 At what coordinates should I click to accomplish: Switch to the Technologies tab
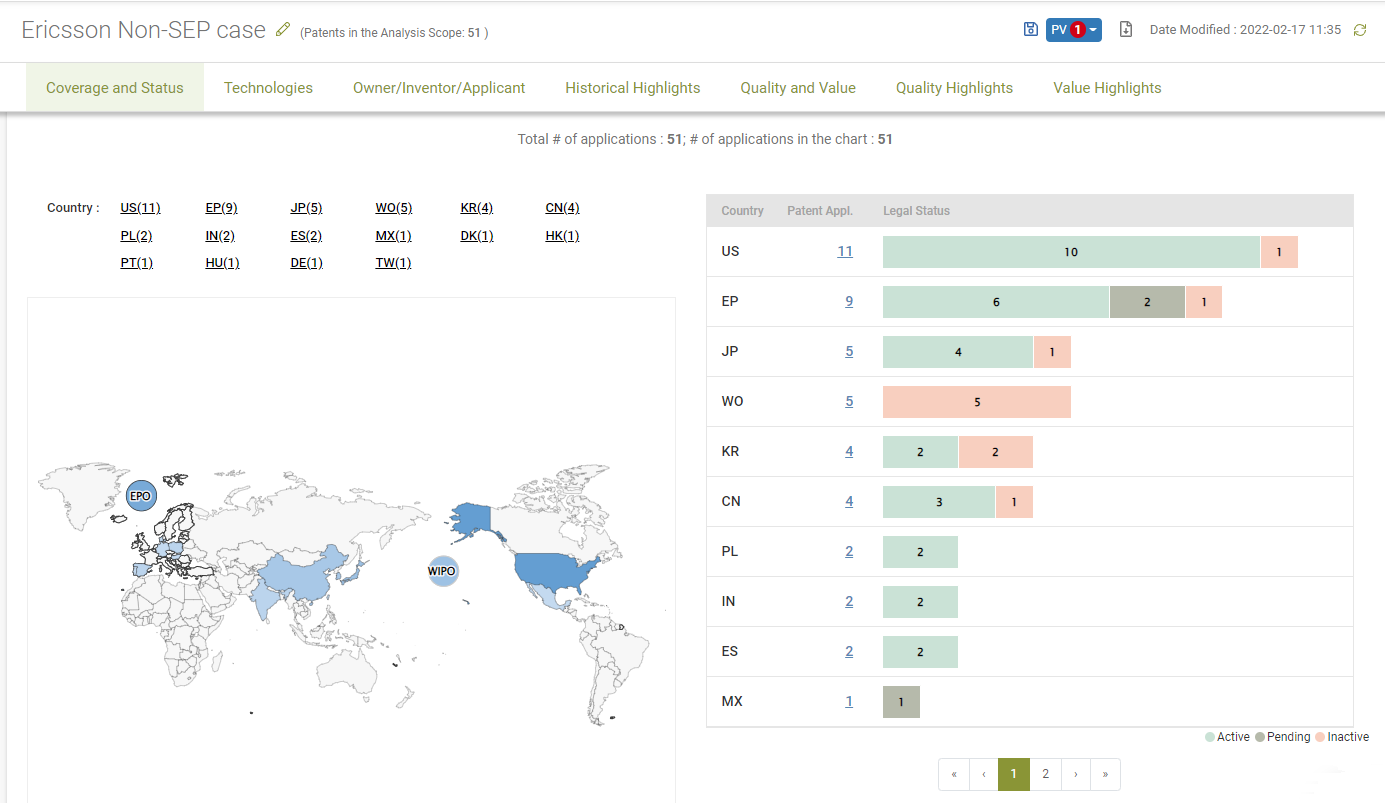click(268, 88)
